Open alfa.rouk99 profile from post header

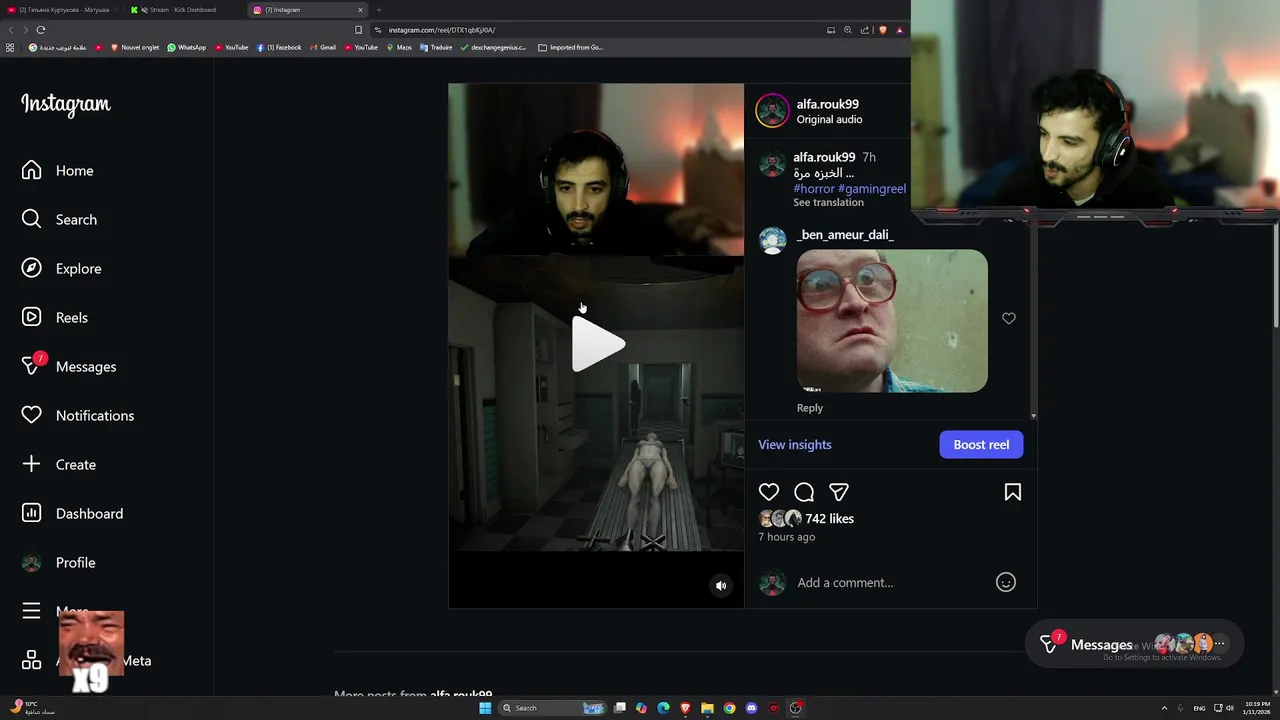click(x=827, y=104)
